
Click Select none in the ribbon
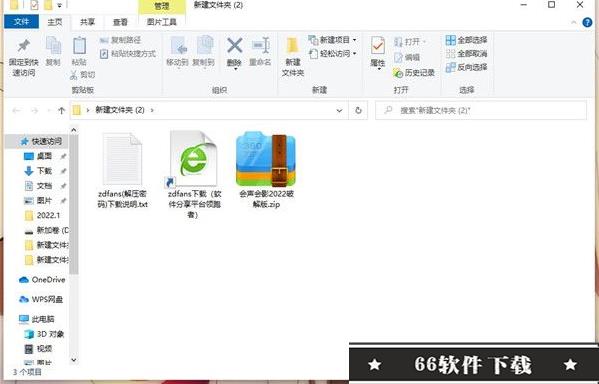[x=466, y=53]
